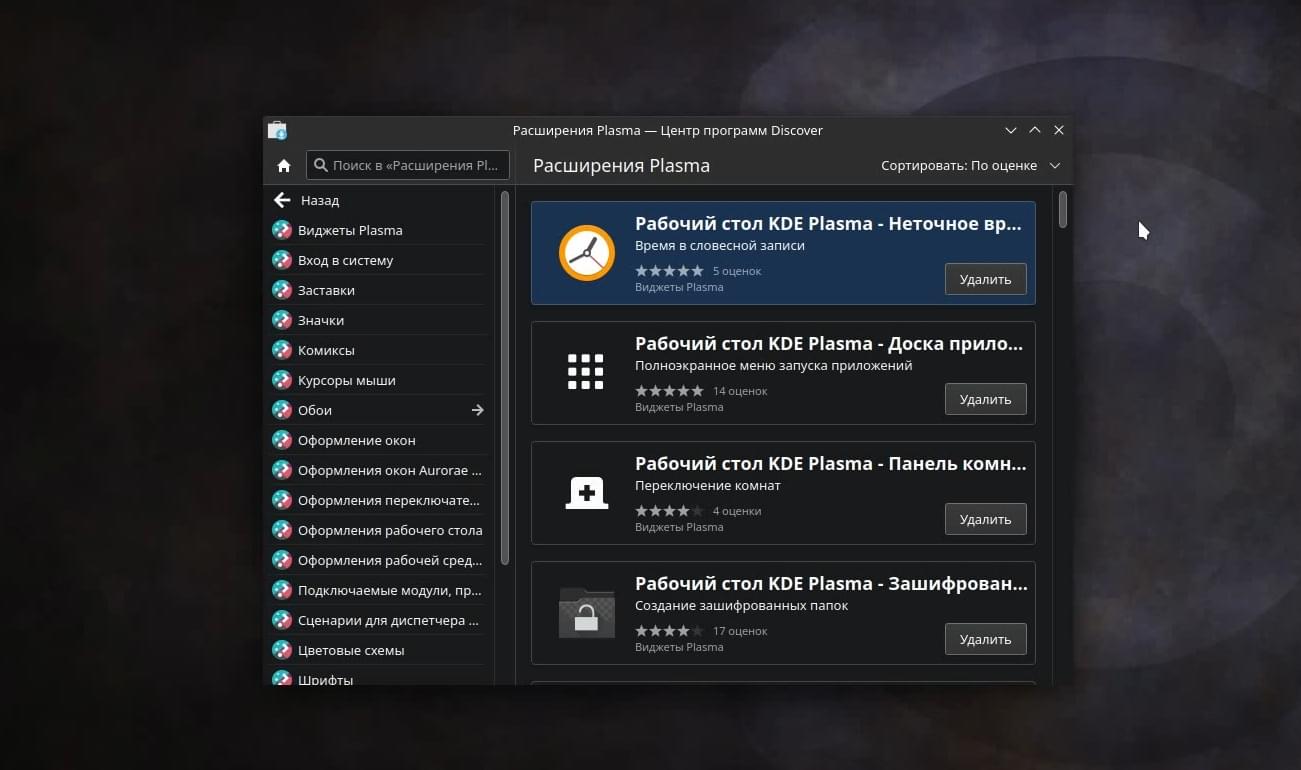1301x770 pixels.
Task: Click the icon beside Виджеты Plasma
Action: click(282, 230)
